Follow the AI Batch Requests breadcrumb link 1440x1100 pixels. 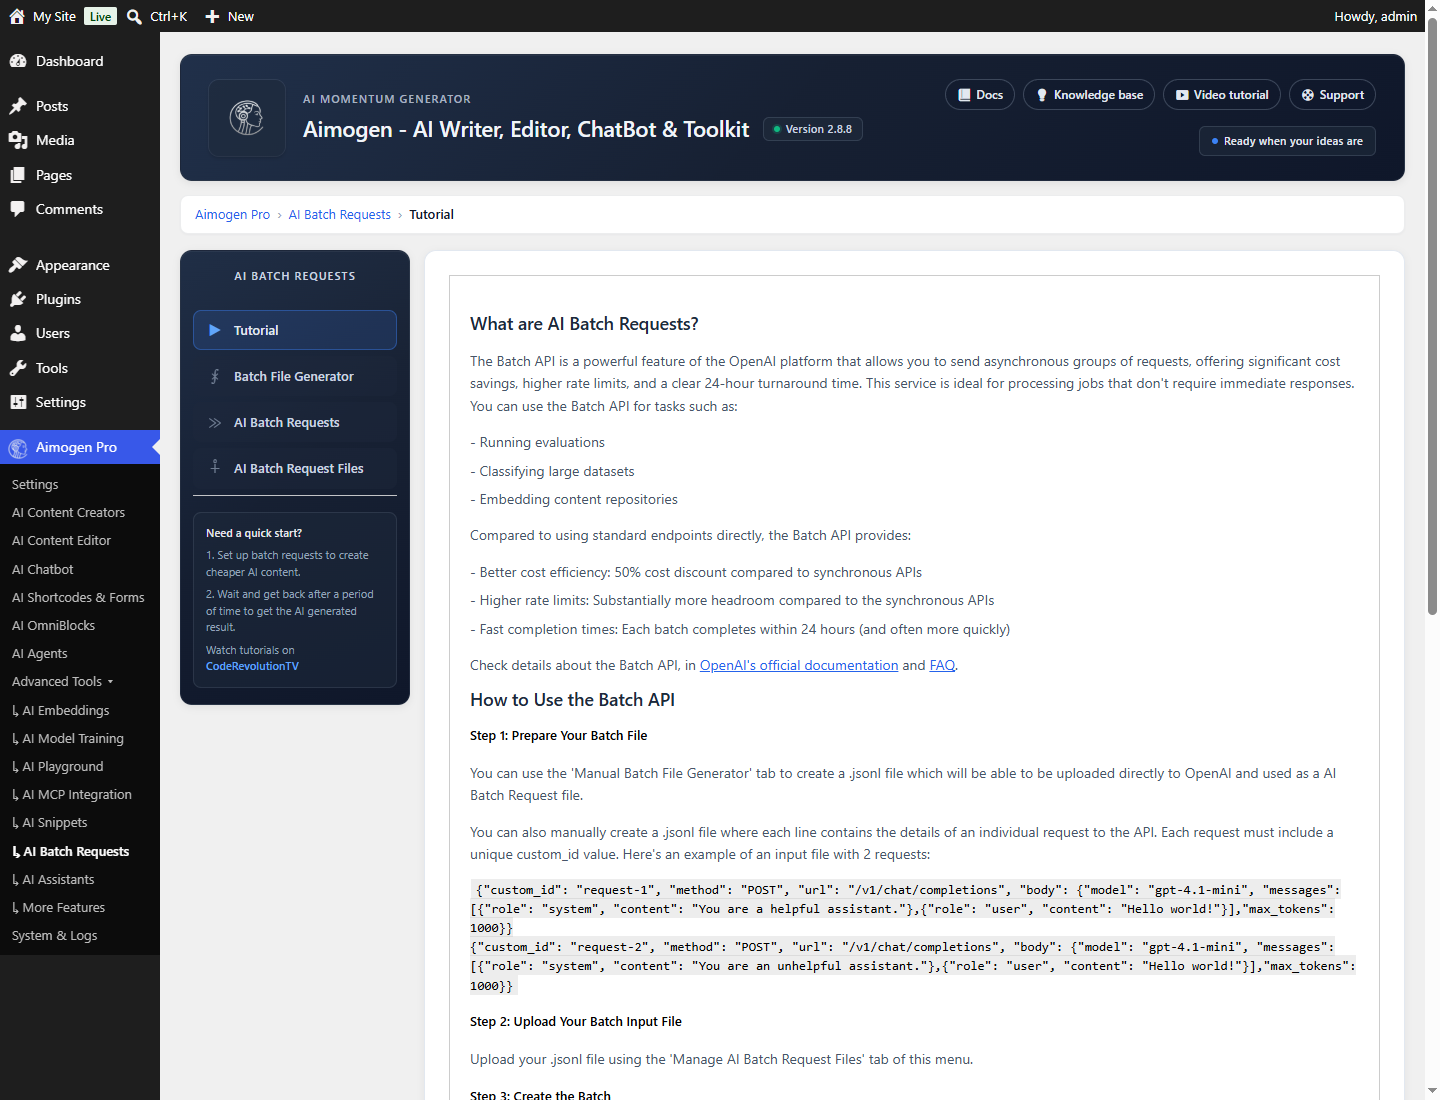point(340,214)
